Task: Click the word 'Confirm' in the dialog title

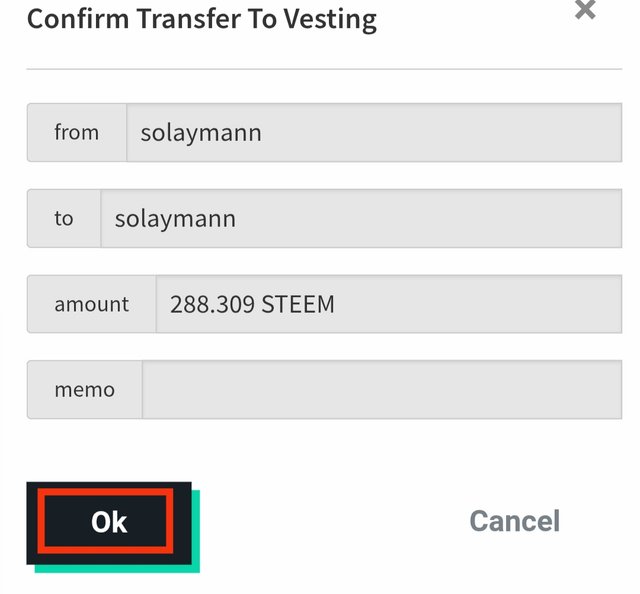Action: [74, 19]
